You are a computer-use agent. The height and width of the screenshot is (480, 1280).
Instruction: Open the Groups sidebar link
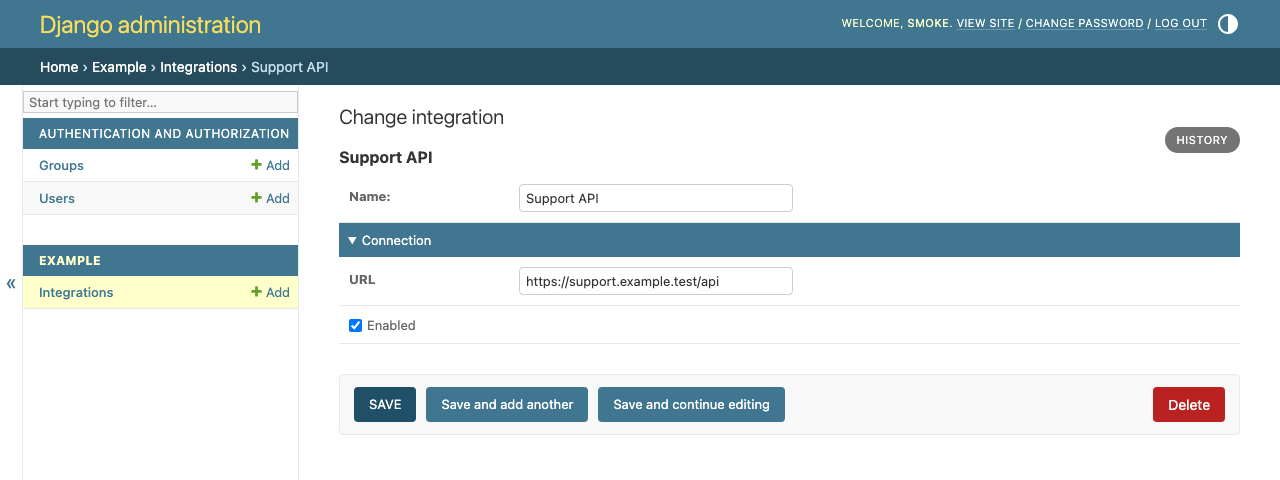pyautogui.click(x=61, y=166)
